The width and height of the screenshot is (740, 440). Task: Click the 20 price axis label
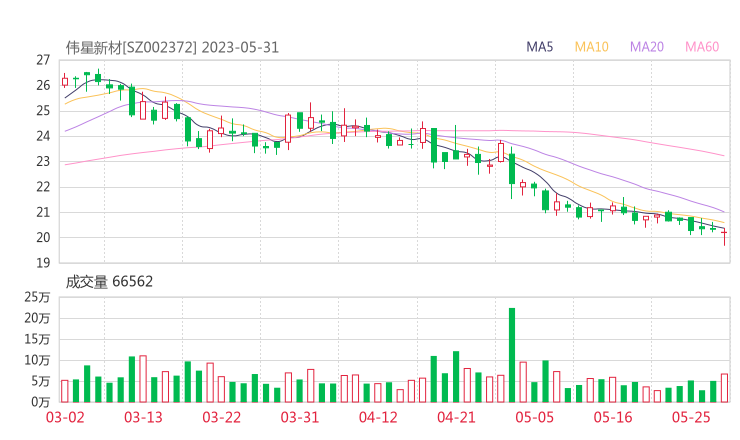pos(43,237)
